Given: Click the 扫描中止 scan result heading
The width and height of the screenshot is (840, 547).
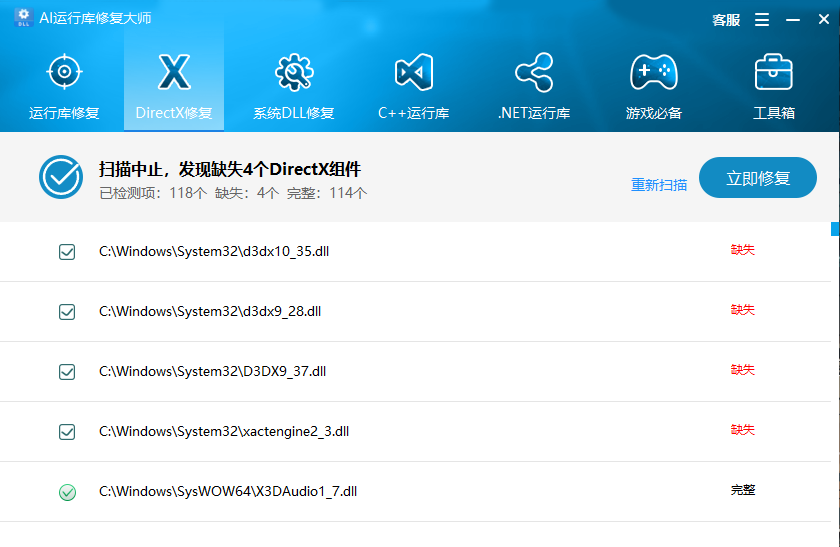Looking at the screenshot, I should tap(229, 169).
